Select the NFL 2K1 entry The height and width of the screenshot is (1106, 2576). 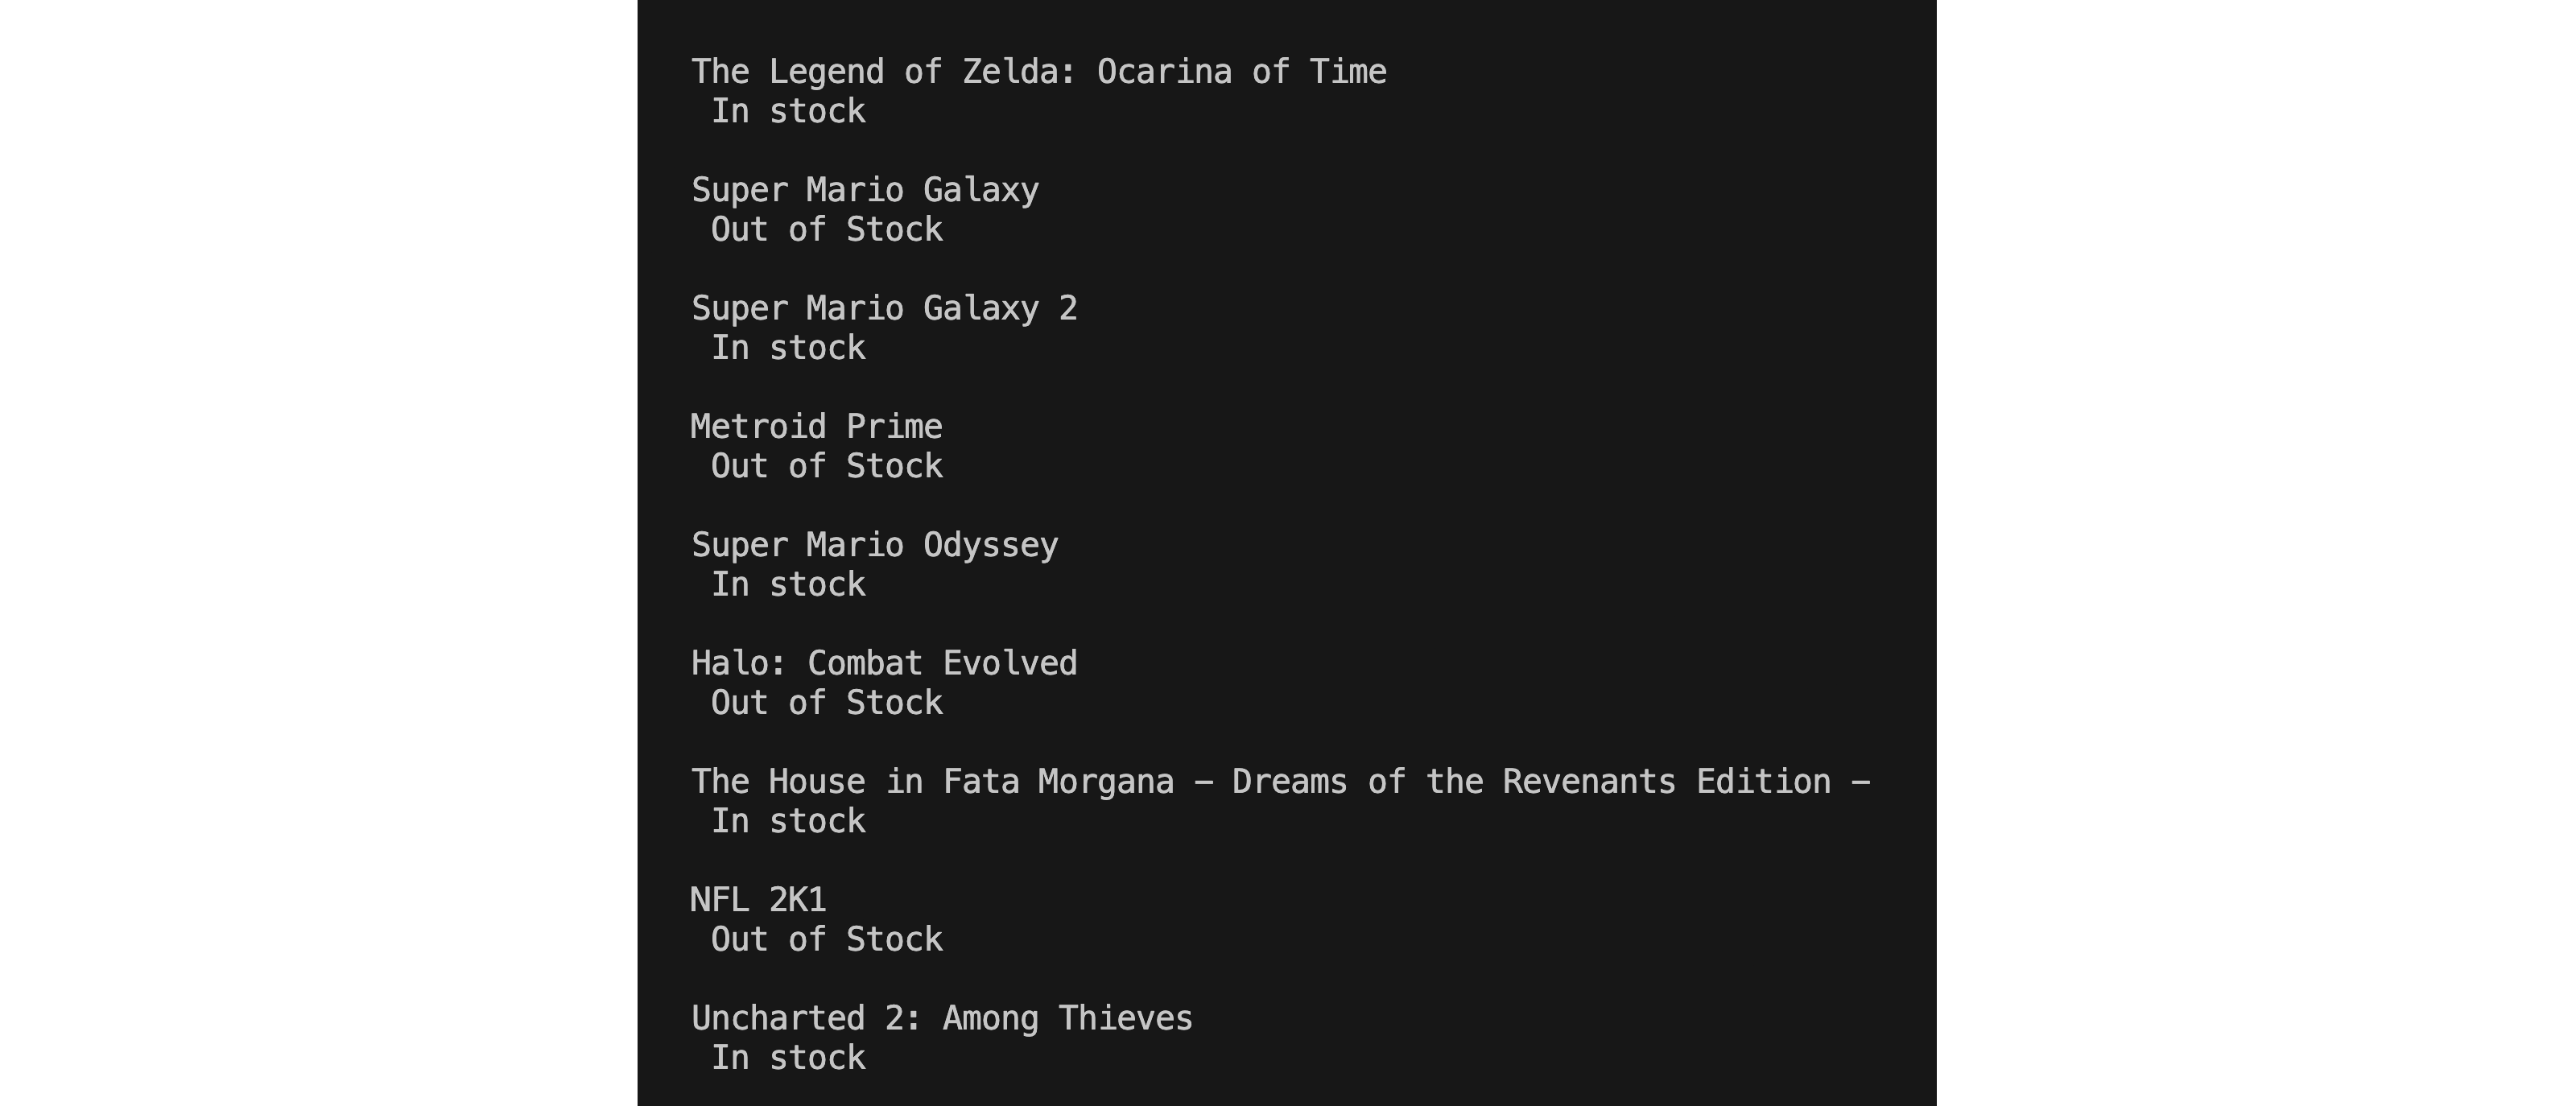(758, 900)
